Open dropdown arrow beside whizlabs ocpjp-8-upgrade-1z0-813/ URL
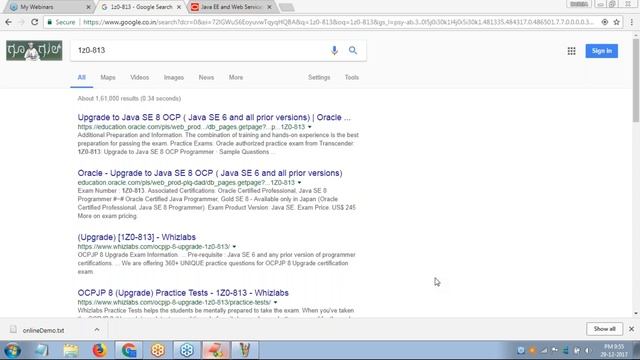 click(x=234, y=247)
